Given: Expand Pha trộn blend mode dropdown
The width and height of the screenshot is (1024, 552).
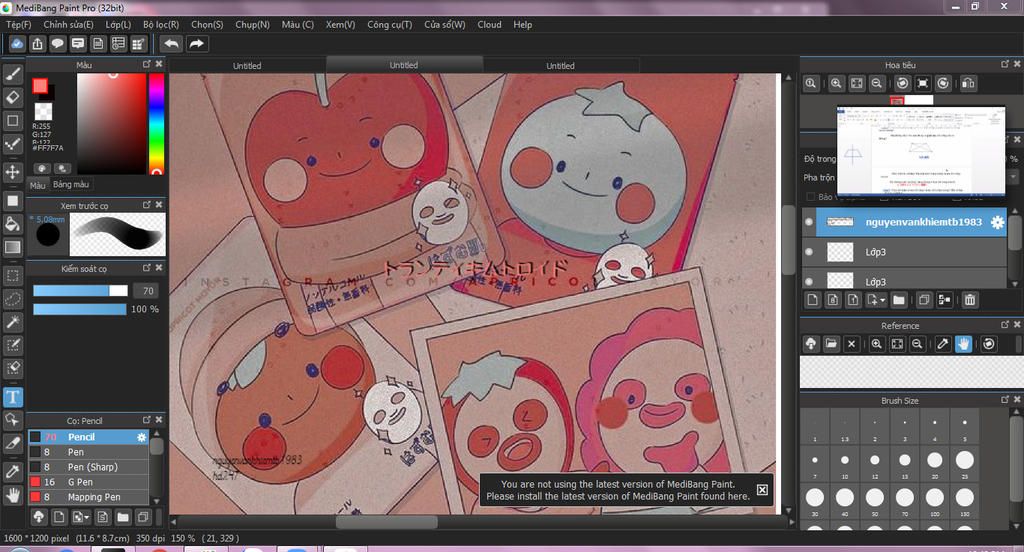Looking at the screenshot, I should click(1012, 177).
